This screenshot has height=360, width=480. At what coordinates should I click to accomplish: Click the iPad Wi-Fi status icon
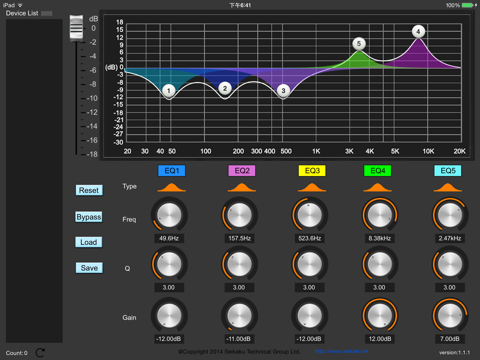point(20,5)
